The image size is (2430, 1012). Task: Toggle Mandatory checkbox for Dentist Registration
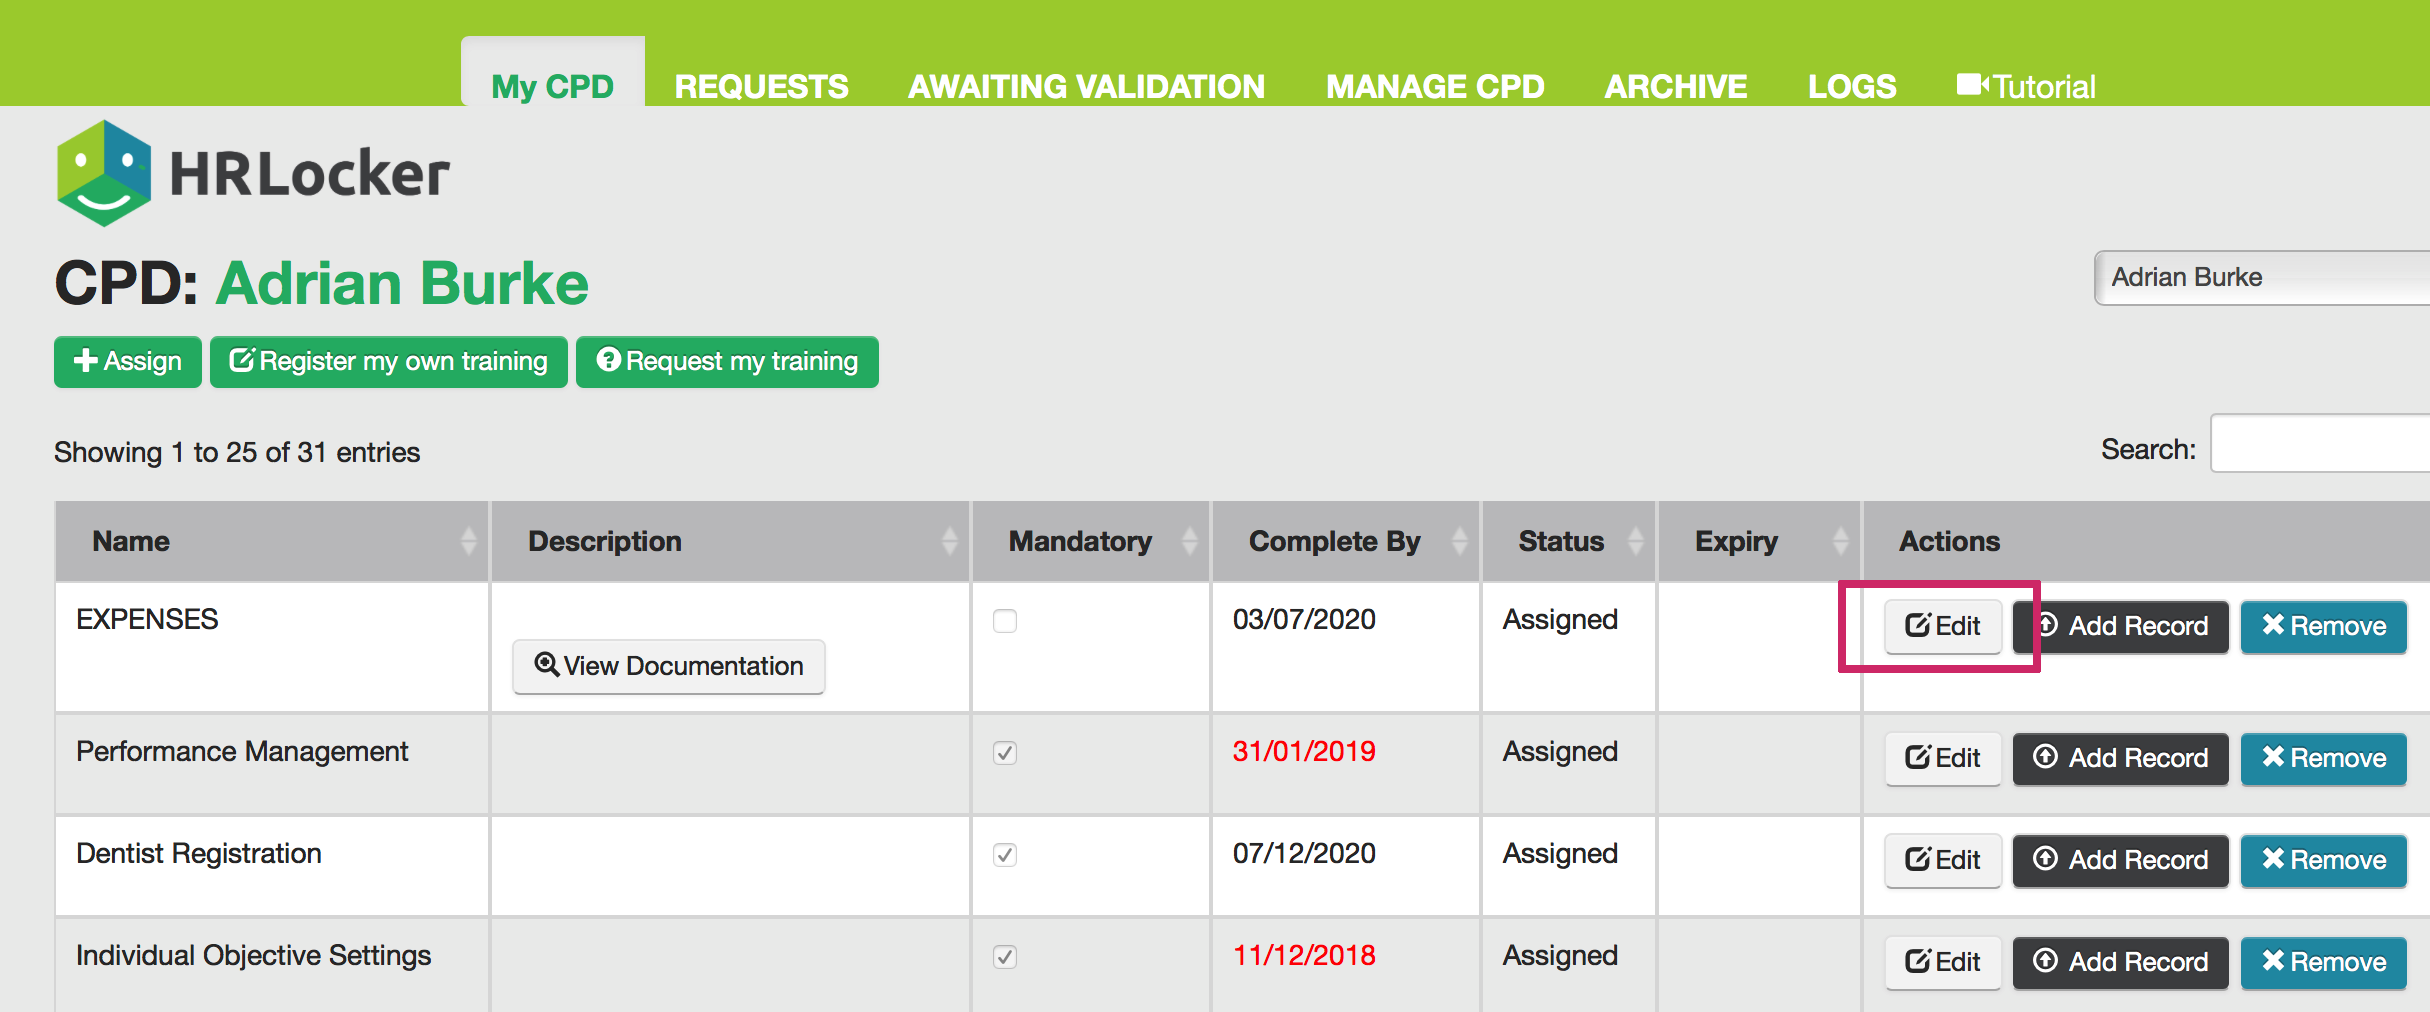point(1005,855)
